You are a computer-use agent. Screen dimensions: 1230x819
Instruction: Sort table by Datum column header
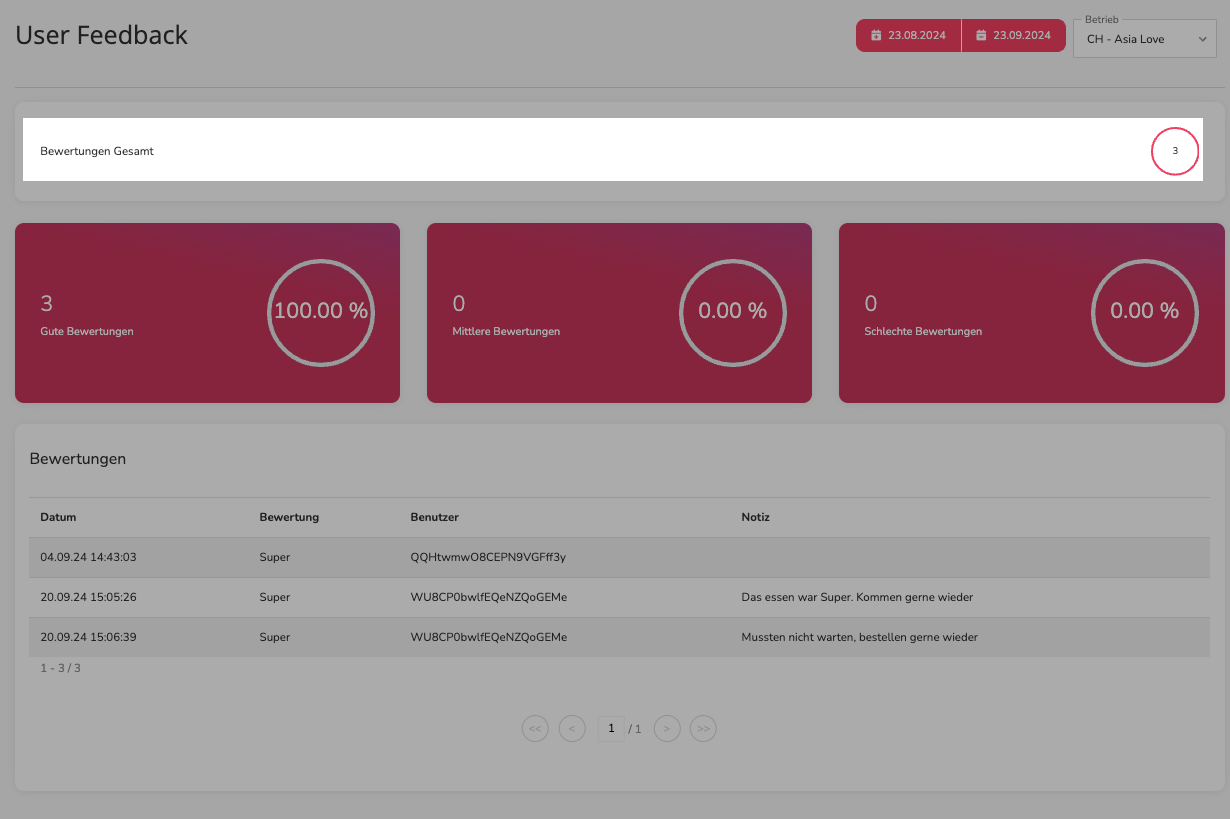(x=58, y=517)
